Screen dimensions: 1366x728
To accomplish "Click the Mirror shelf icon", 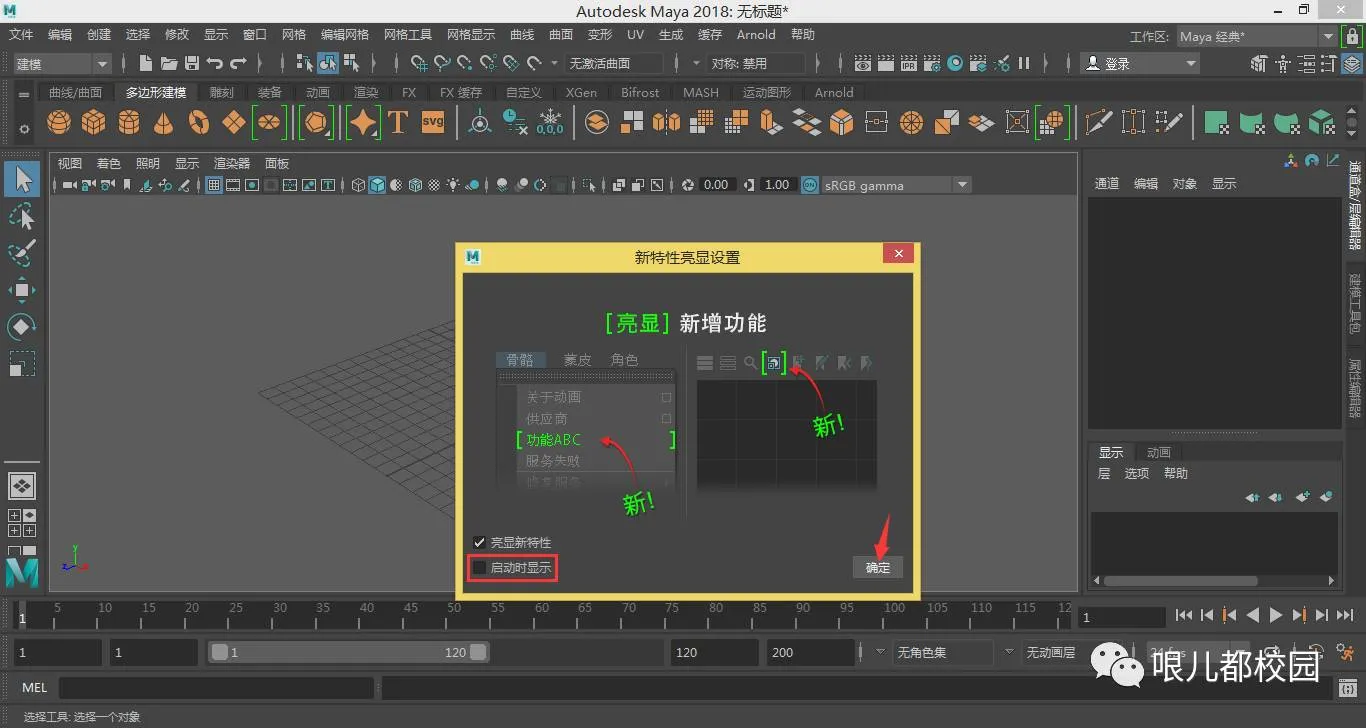I will point(666,122).
